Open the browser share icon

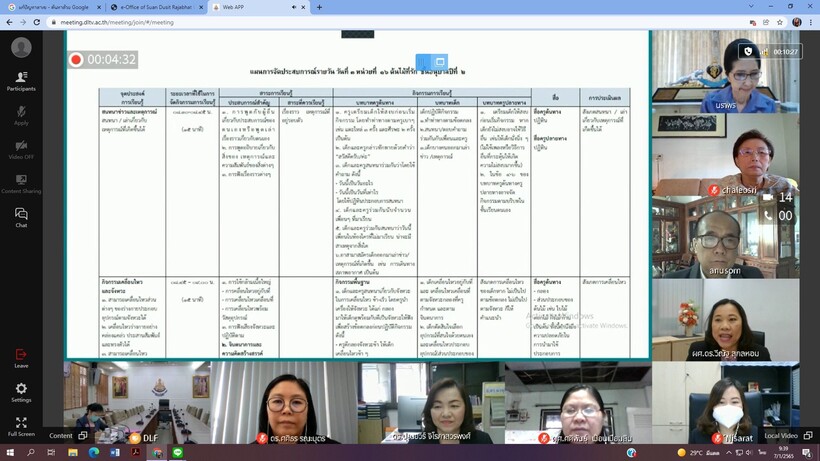[766, 22]
